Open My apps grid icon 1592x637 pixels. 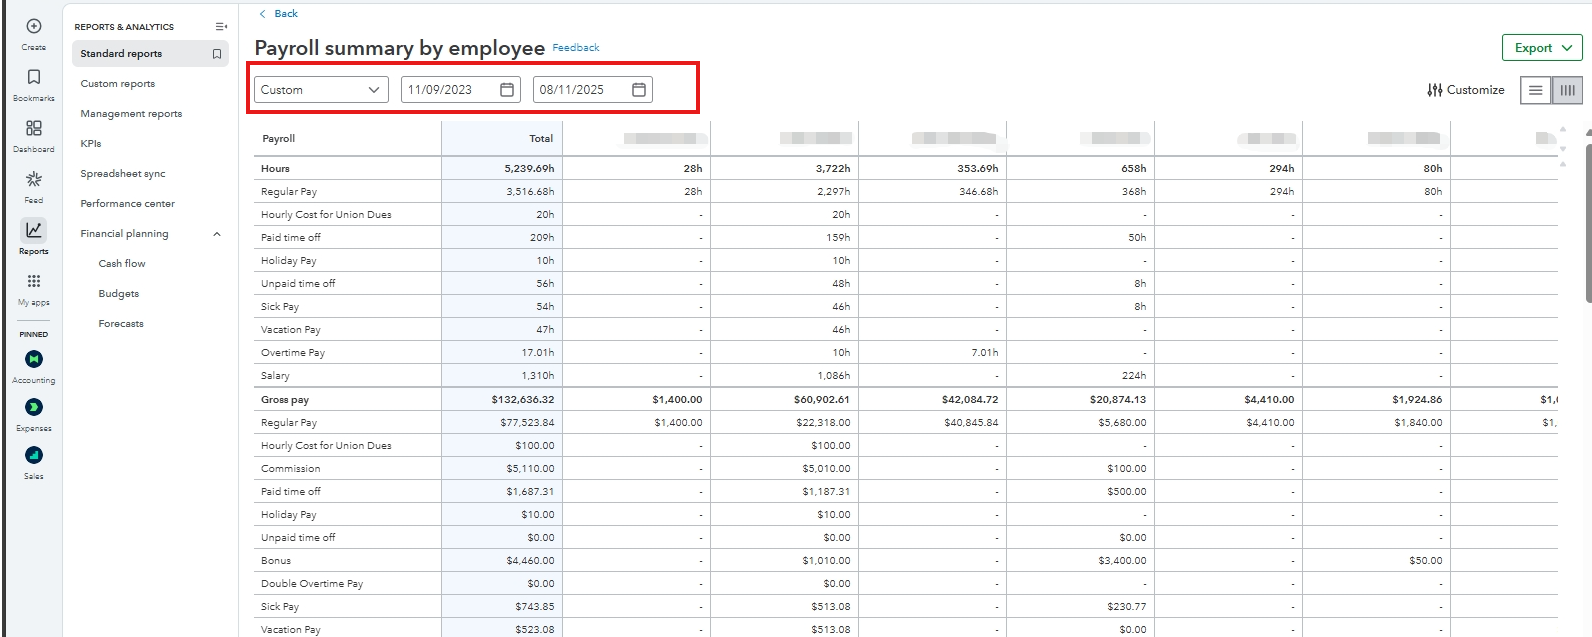tap(34, 281)
